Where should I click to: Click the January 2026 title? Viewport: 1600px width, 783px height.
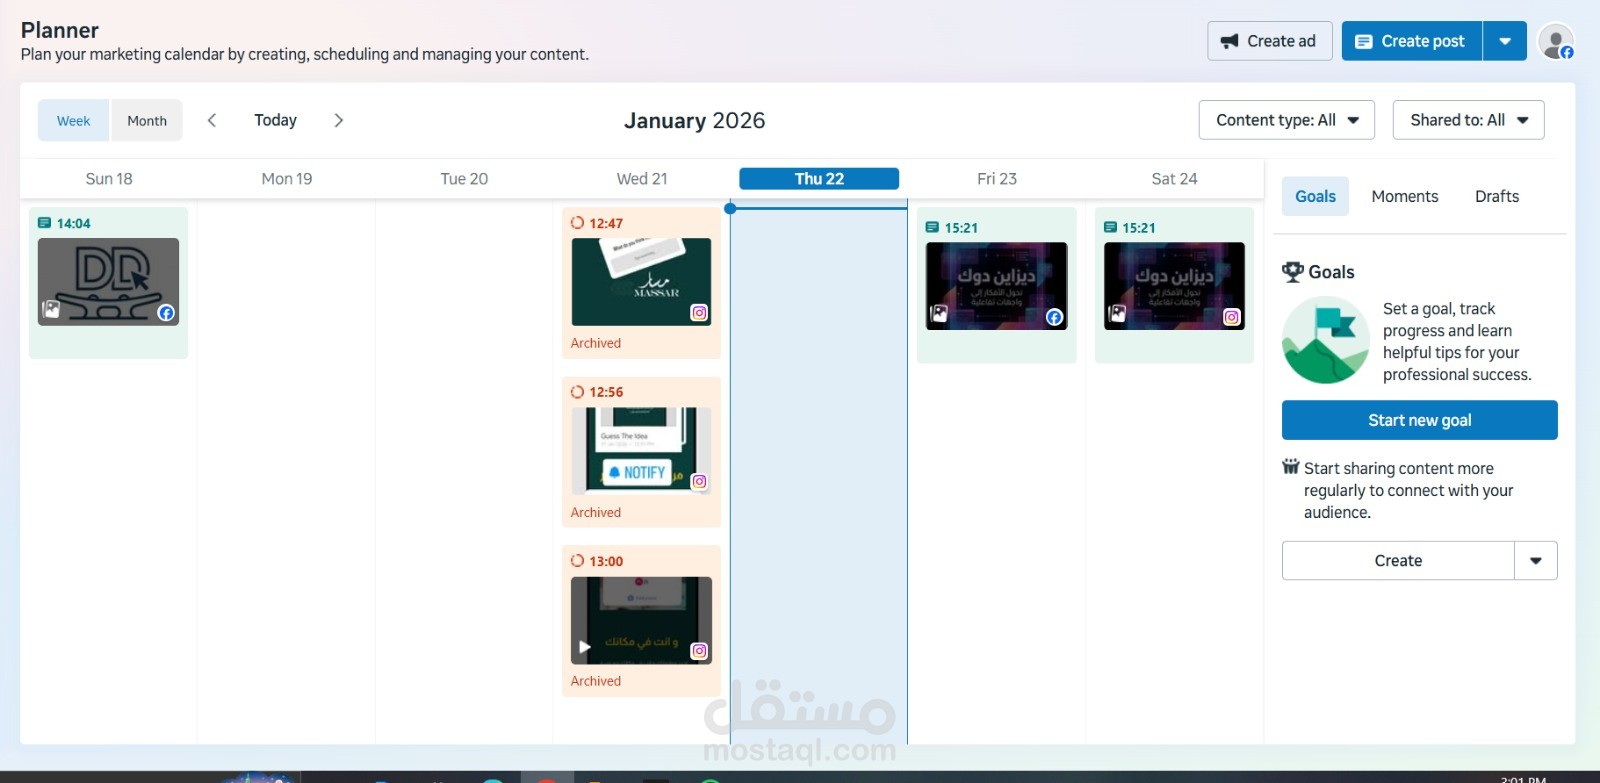tap(695, 120)
